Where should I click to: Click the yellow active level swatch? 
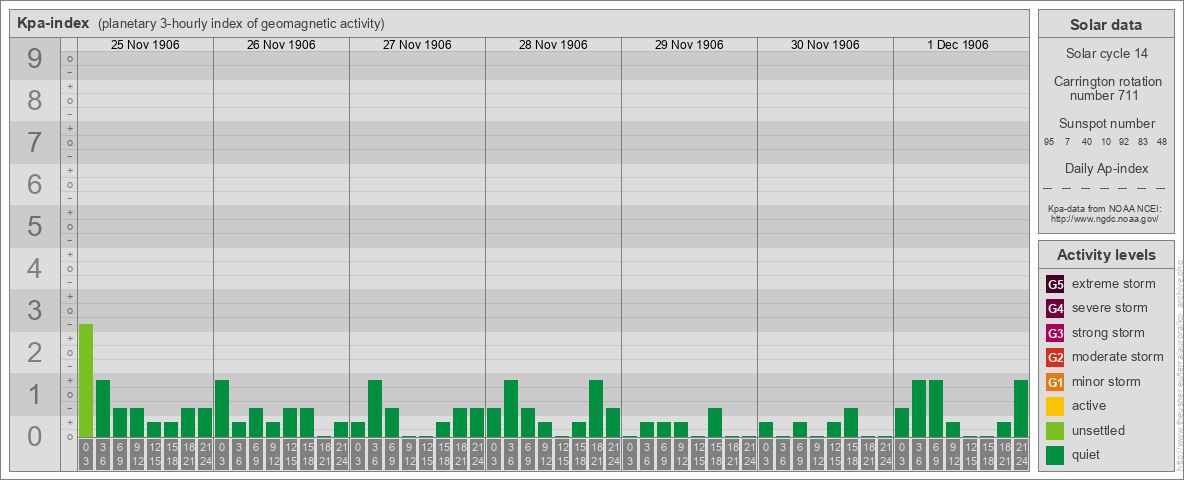tap(1055, 406)
